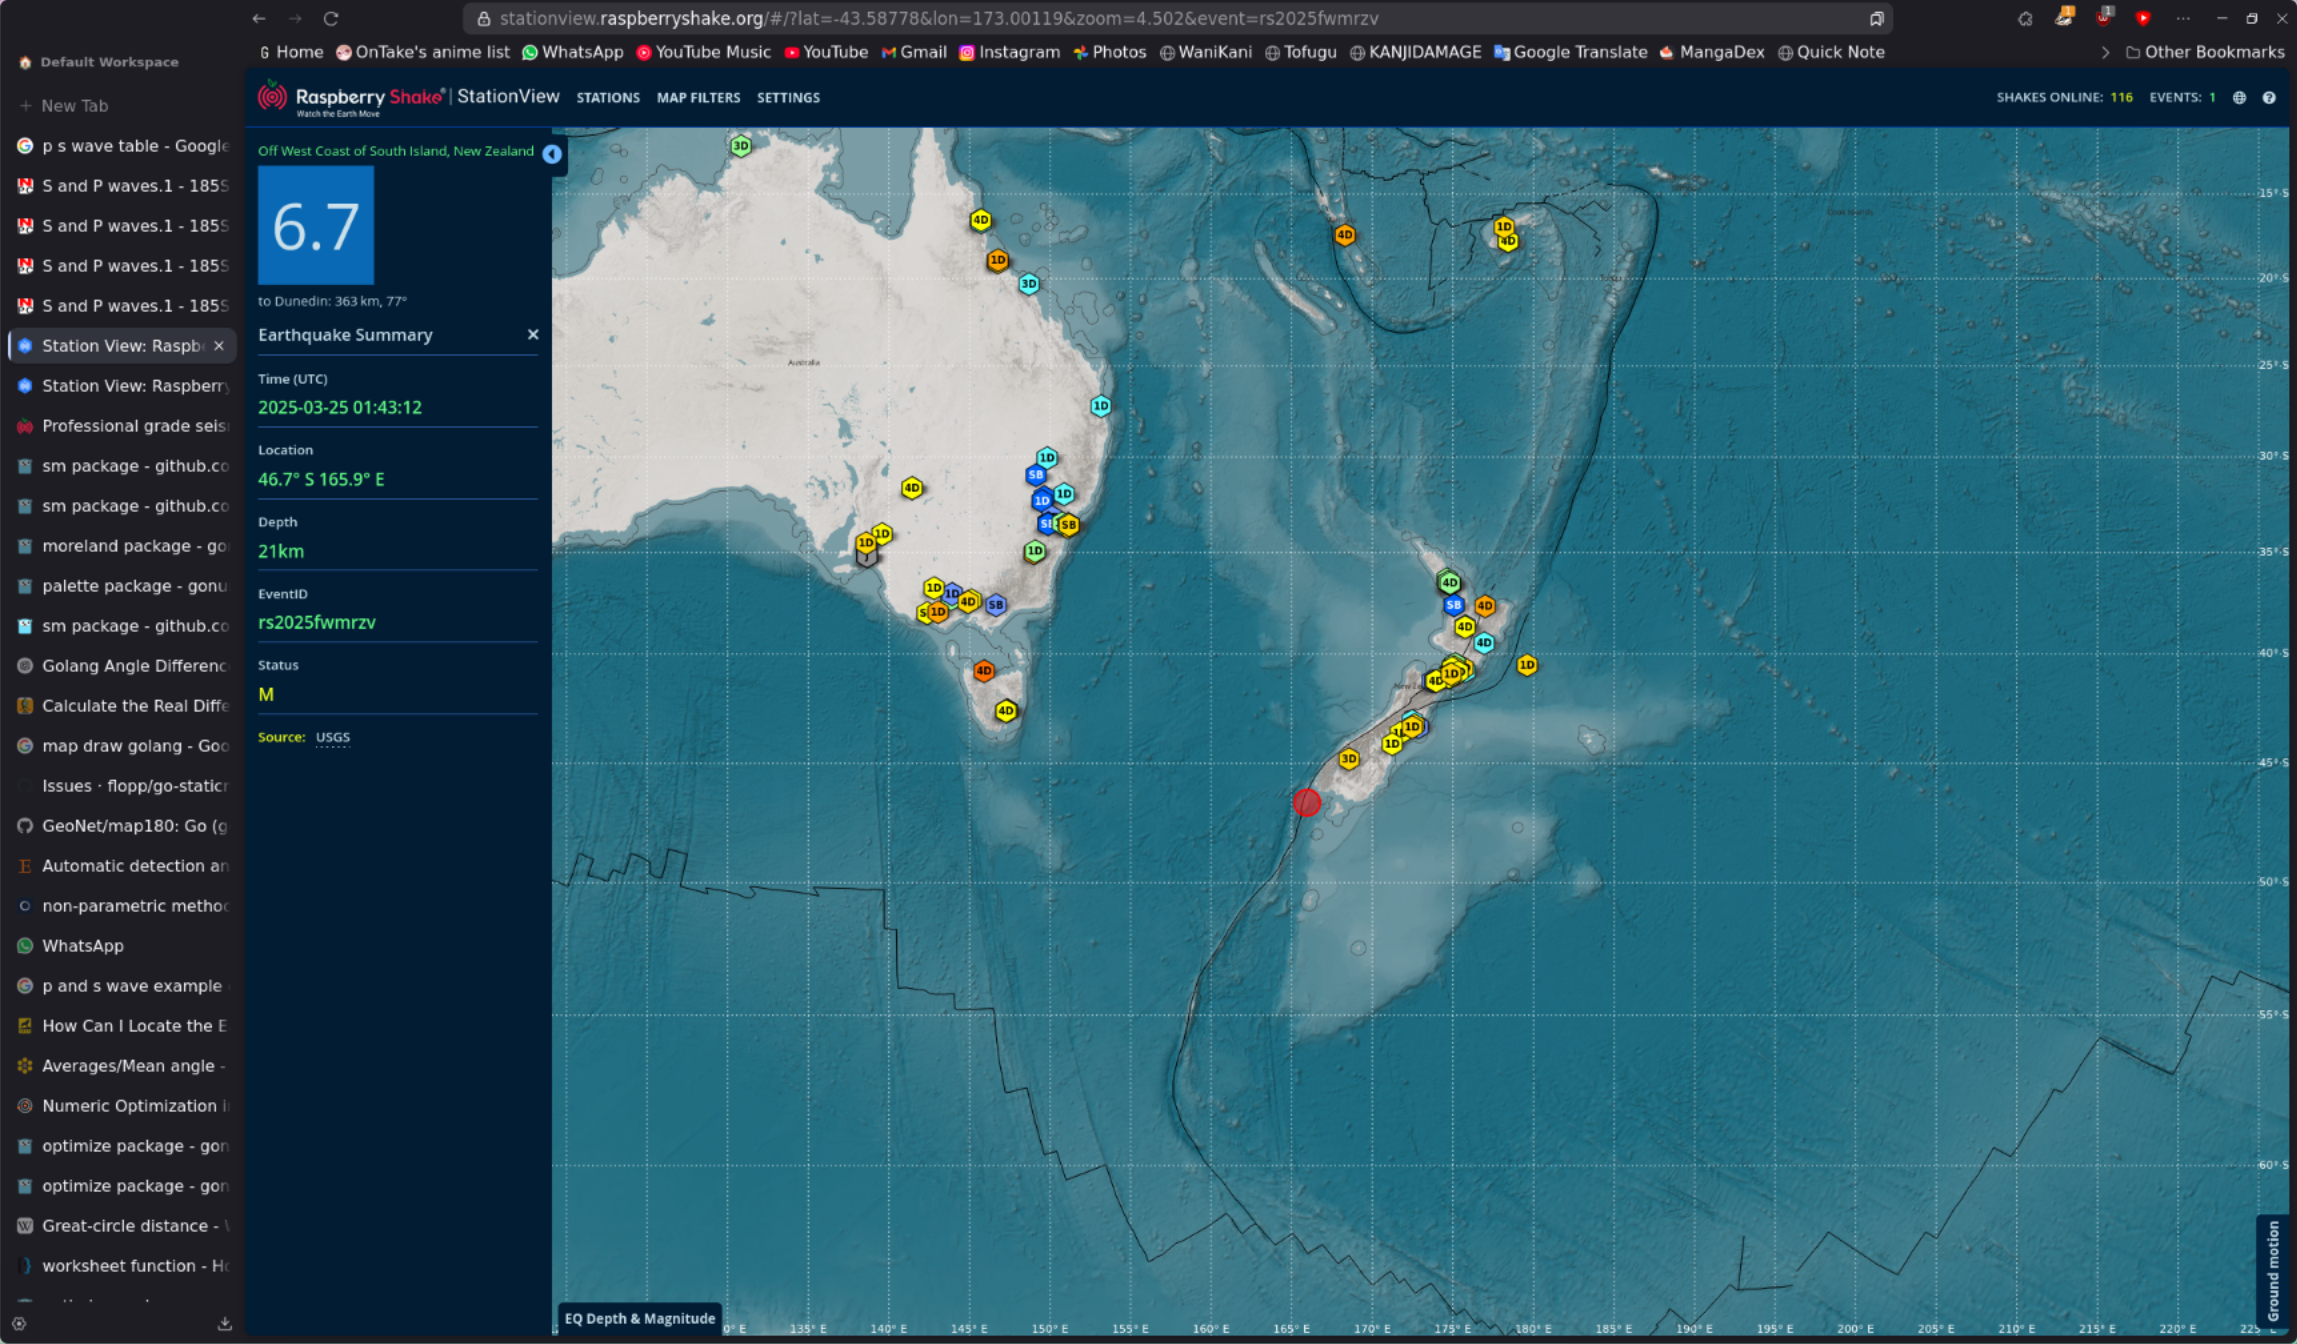
Task: Collapse the earthquake info side panel arrow
Action: point(552,154)
